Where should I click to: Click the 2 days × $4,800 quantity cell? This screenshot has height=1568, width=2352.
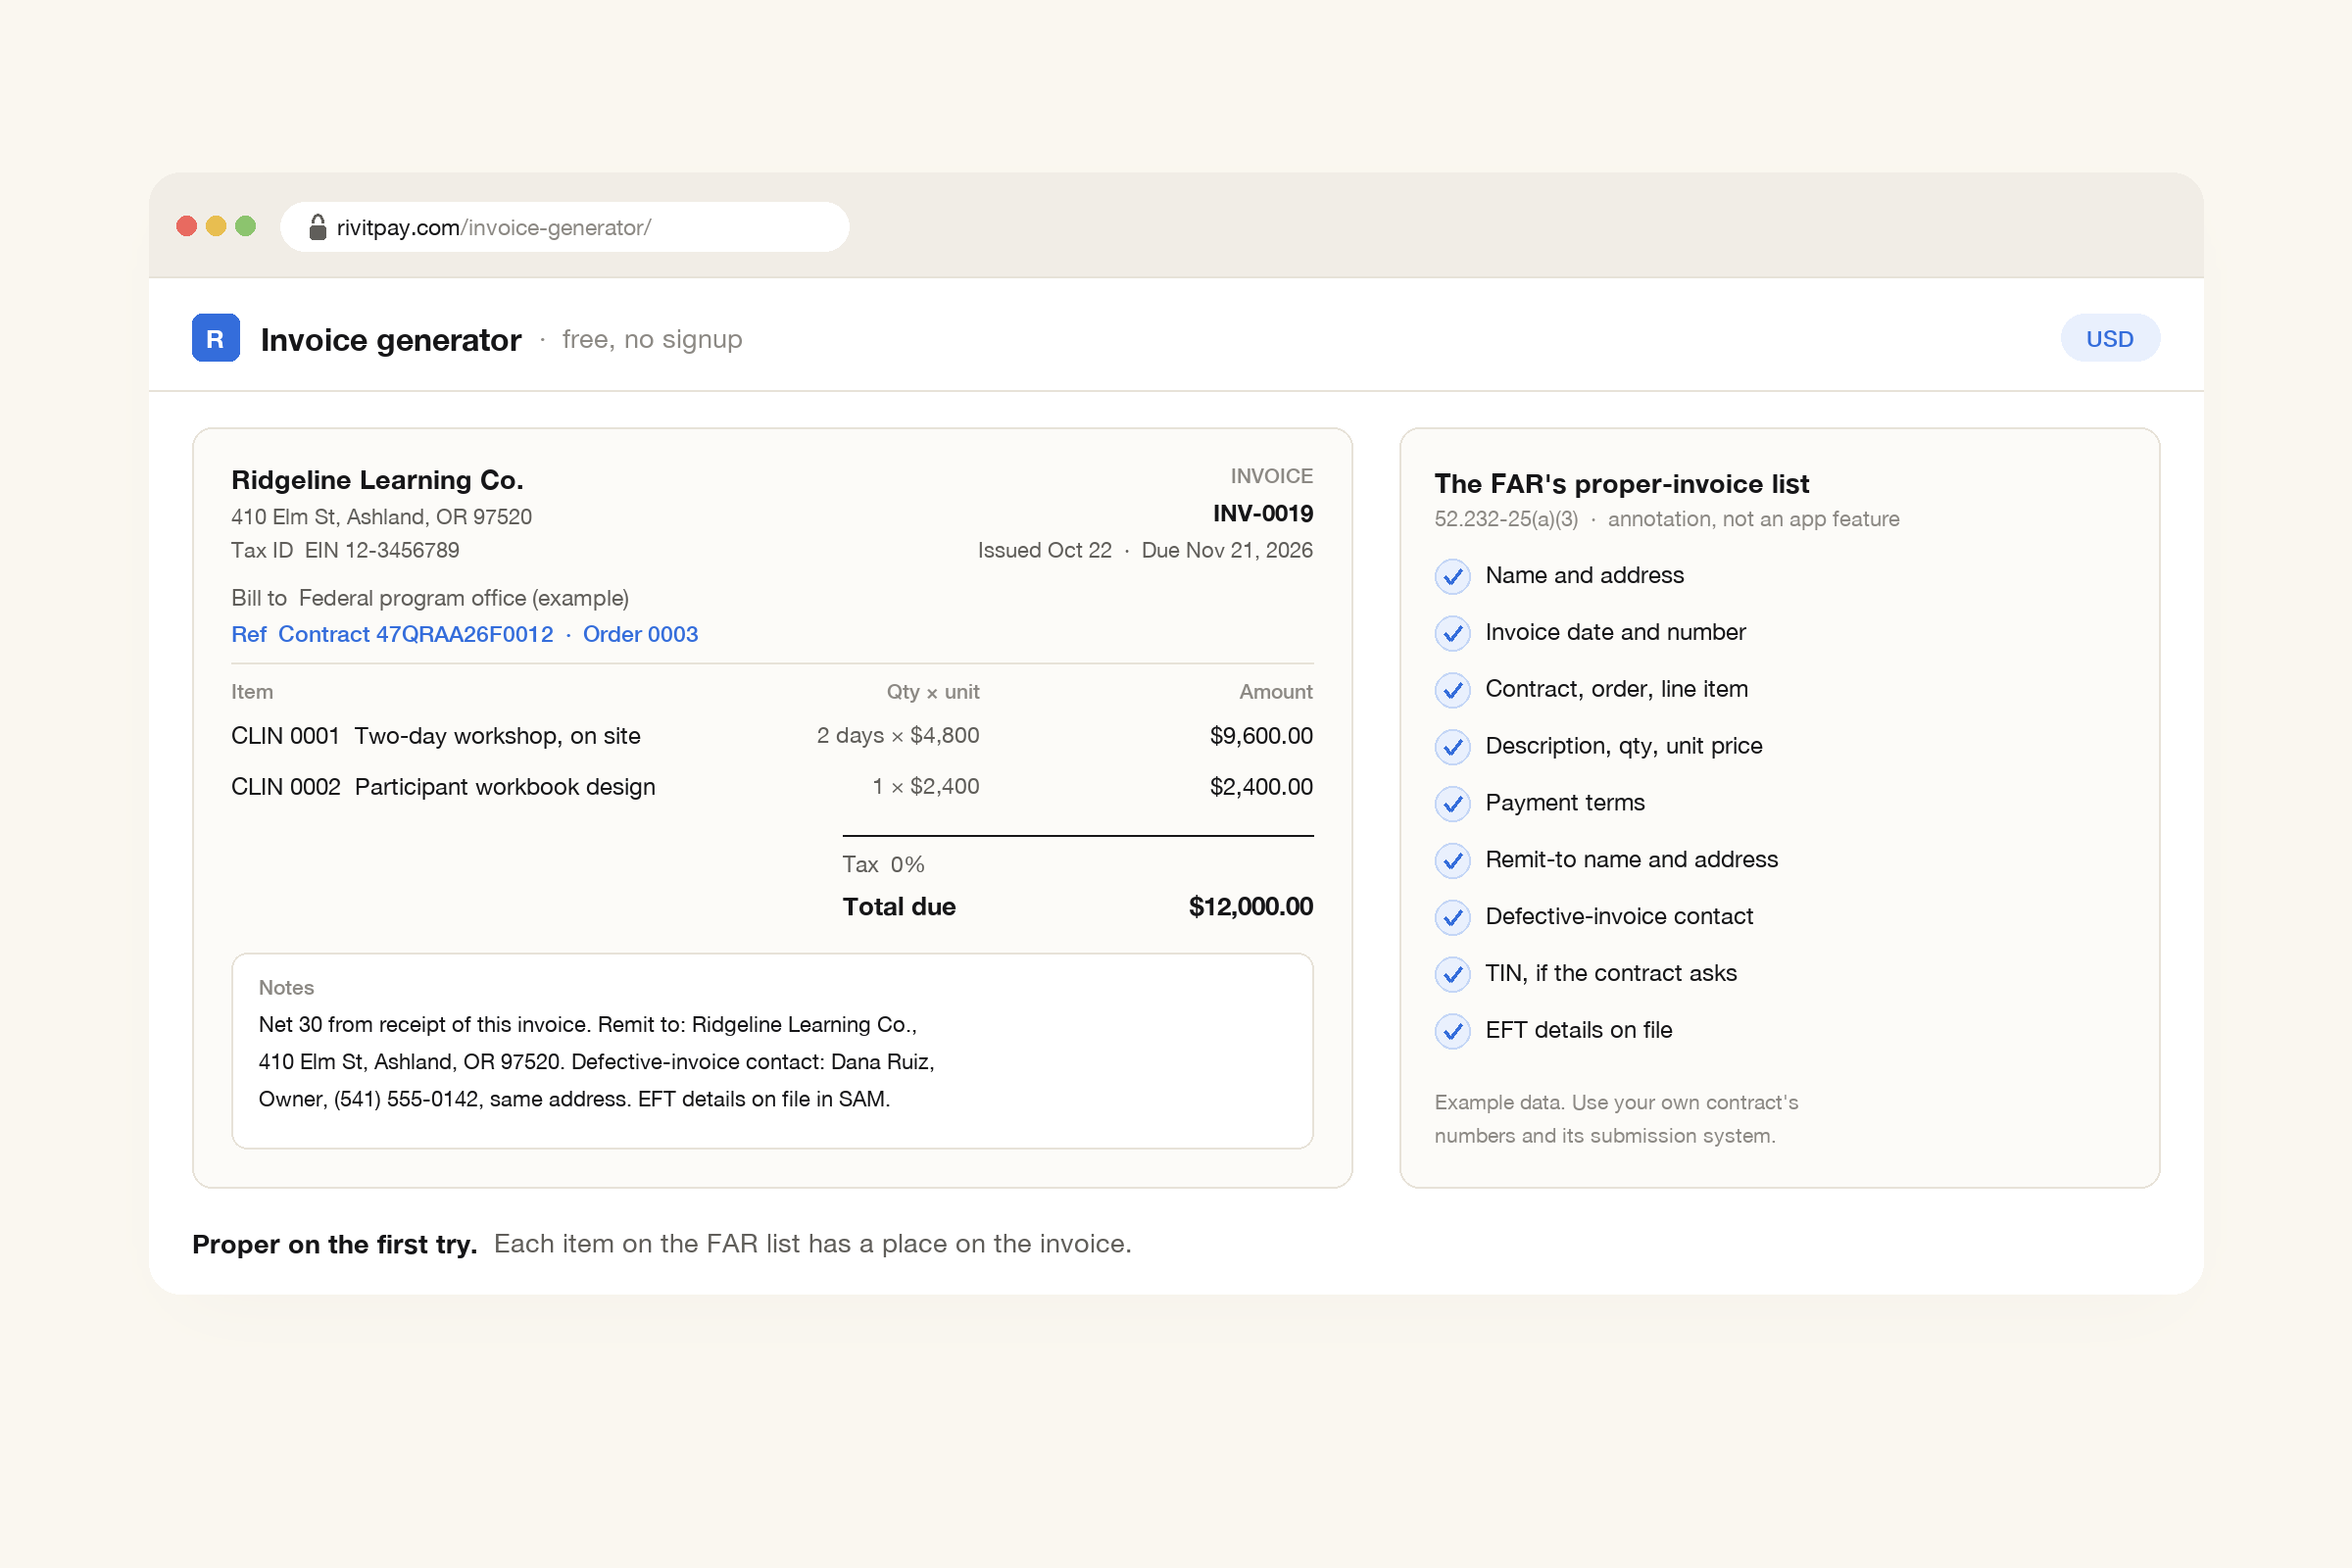898,736
